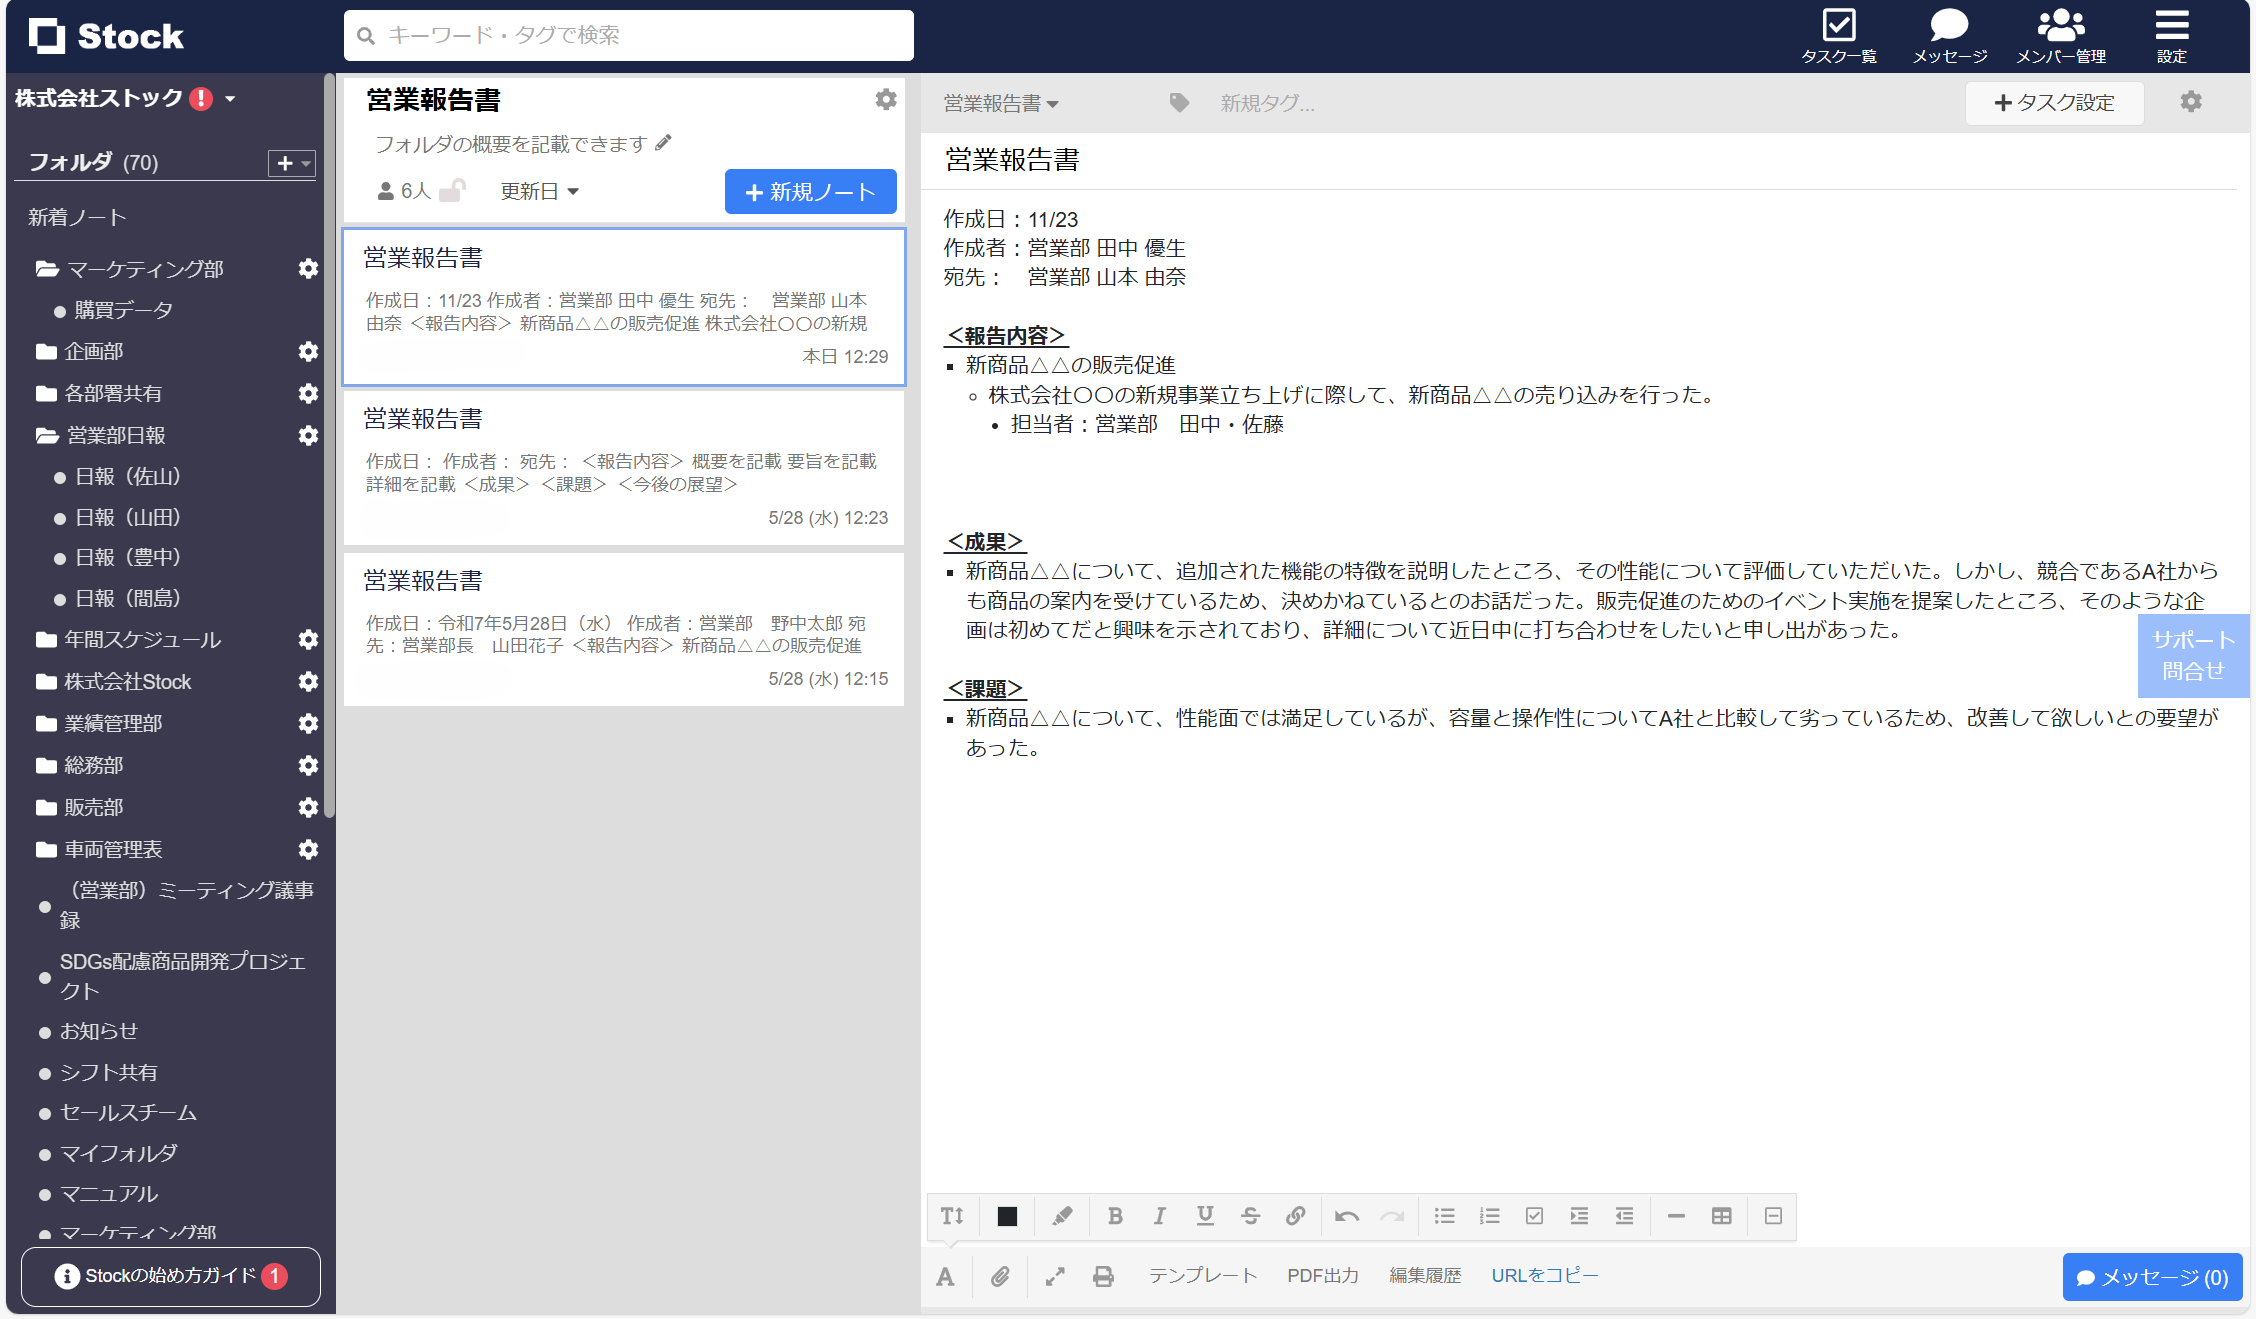Viewport: 2256px width, 1319px height.
Task: Insert a table from the editor toolbar
Action: (1722, 1216)
